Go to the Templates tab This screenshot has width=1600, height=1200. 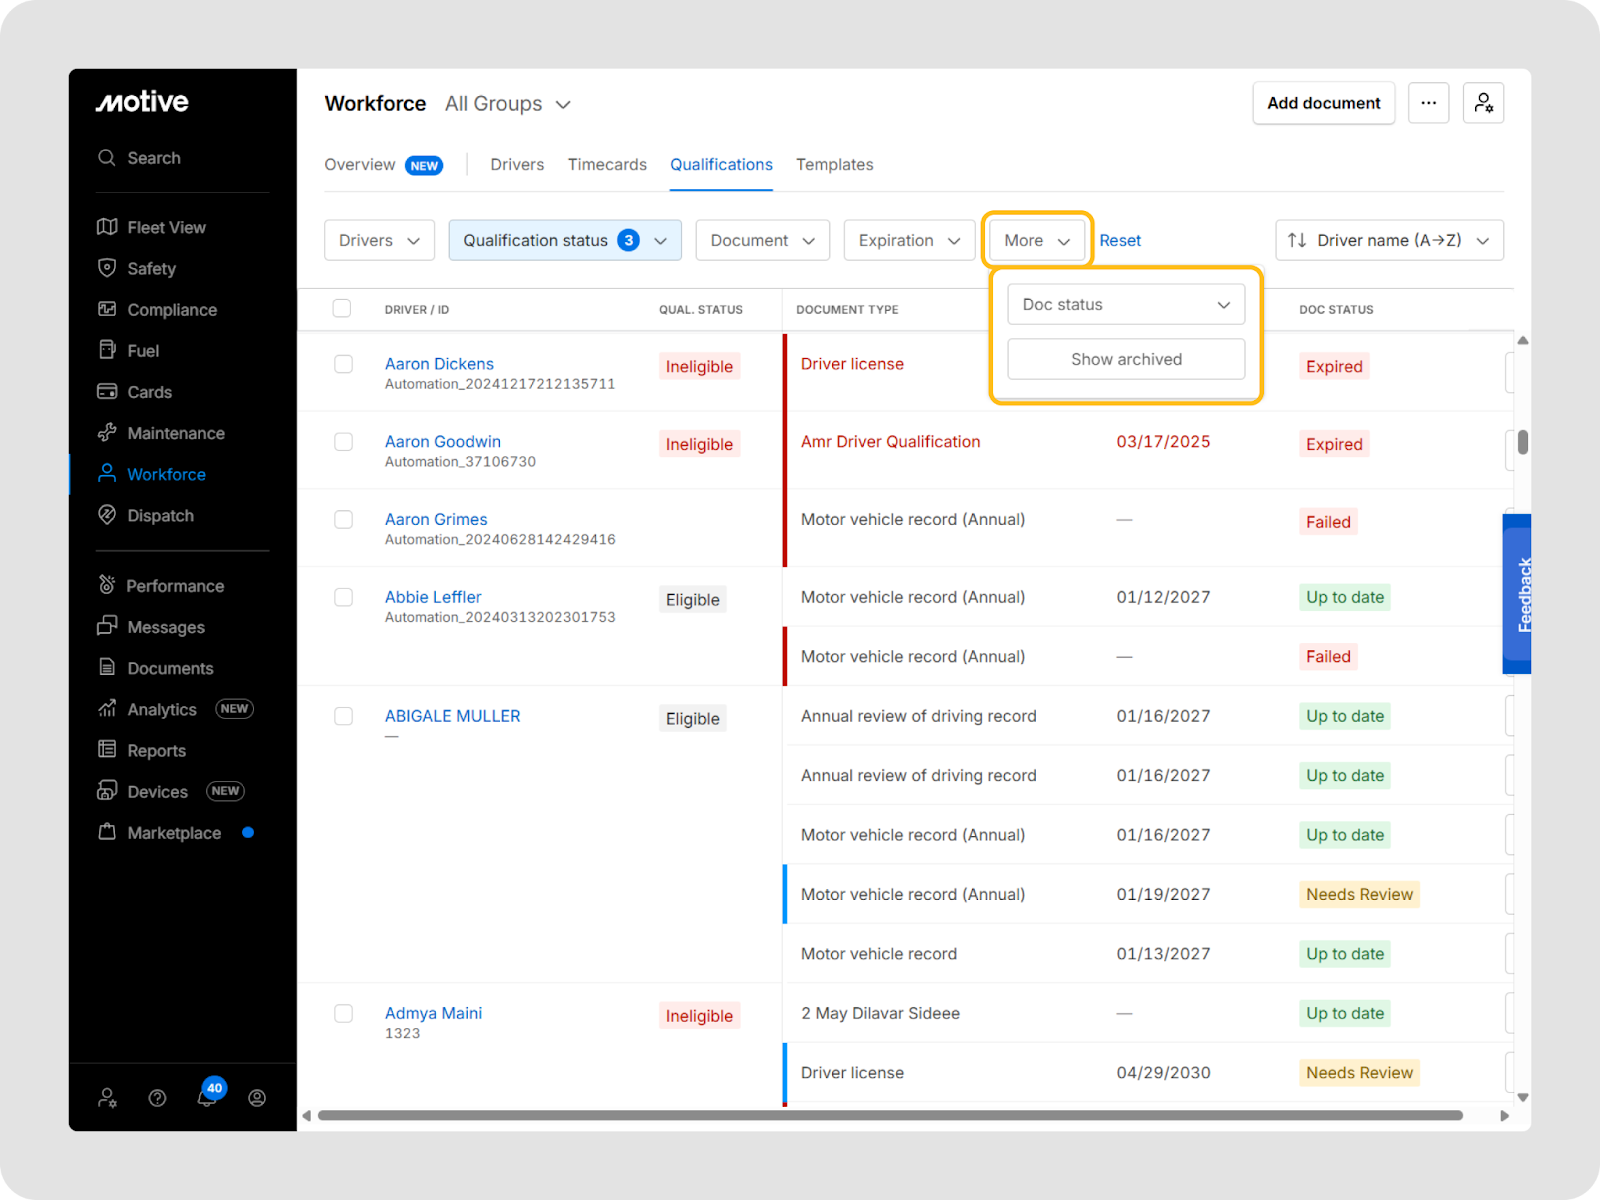tap(834, 164)
